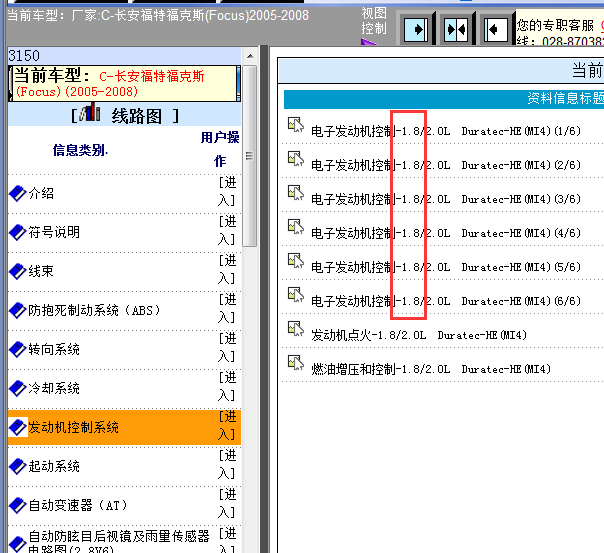Click the bookshelf icon beside 线路图

point(89,112)
